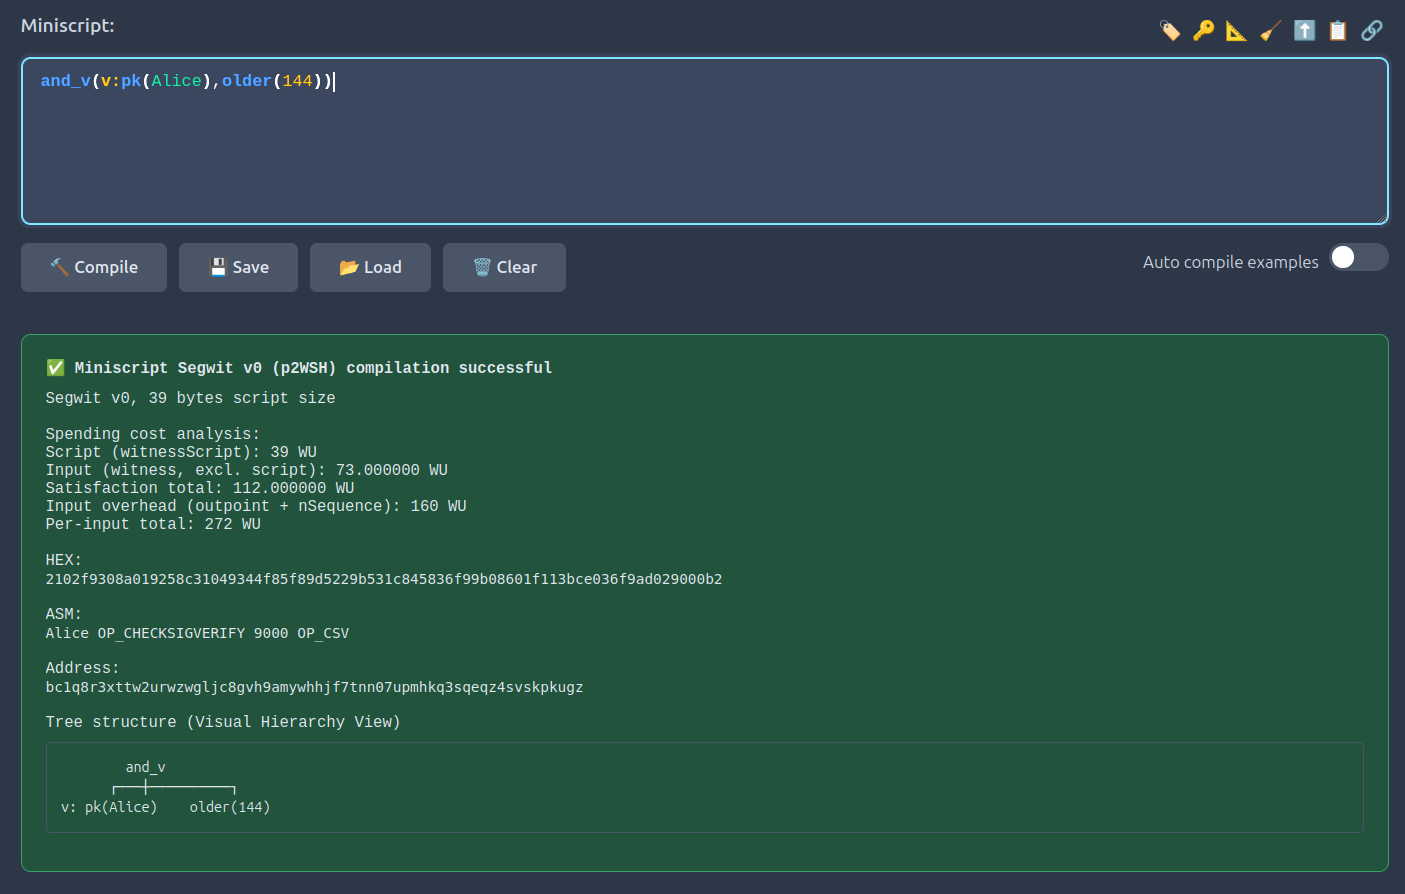Screen dimensions: 1405x894
Task: Click the broom icon in the Miniscript toolbar
Action: [x=1270, y=31]
